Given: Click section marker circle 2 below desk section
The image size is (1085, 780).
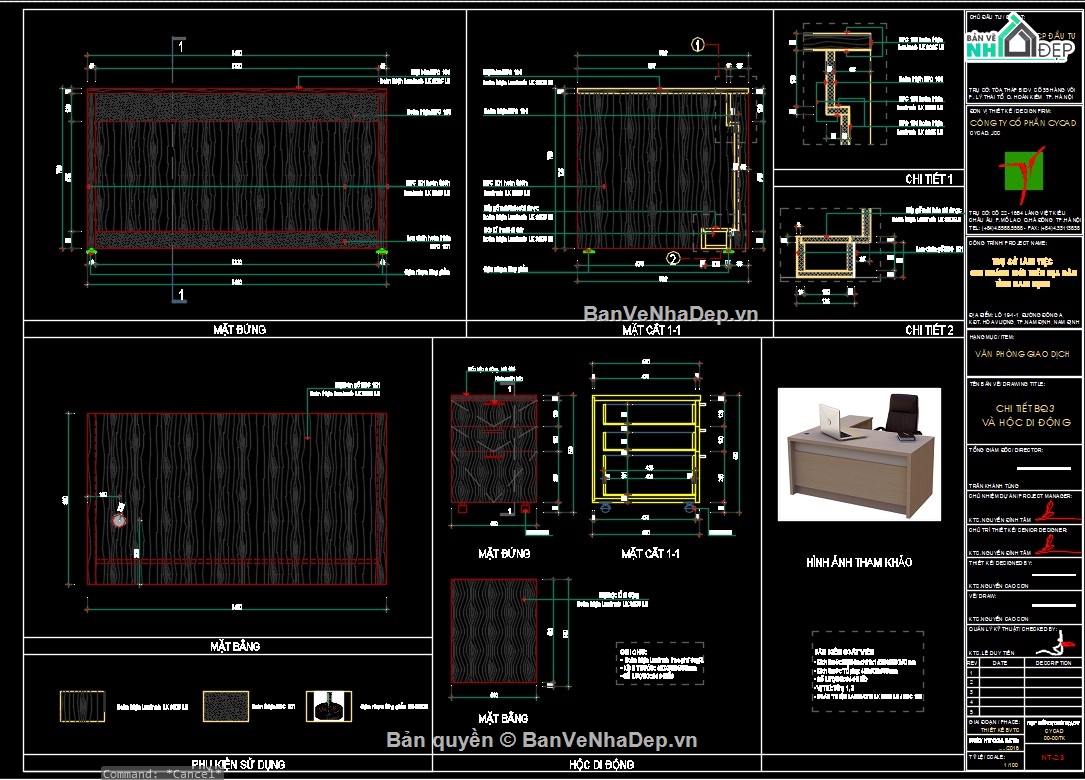Looking at the screenshot, I should click(673, 258).
